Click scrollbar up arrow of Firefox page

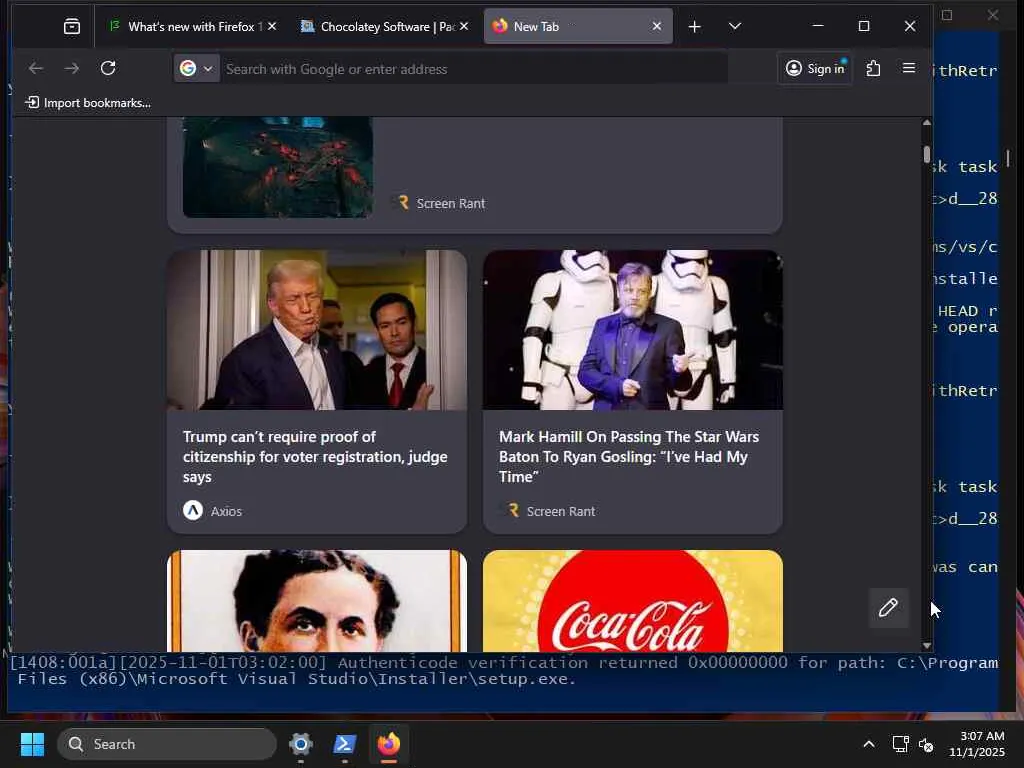pos(927,123)
